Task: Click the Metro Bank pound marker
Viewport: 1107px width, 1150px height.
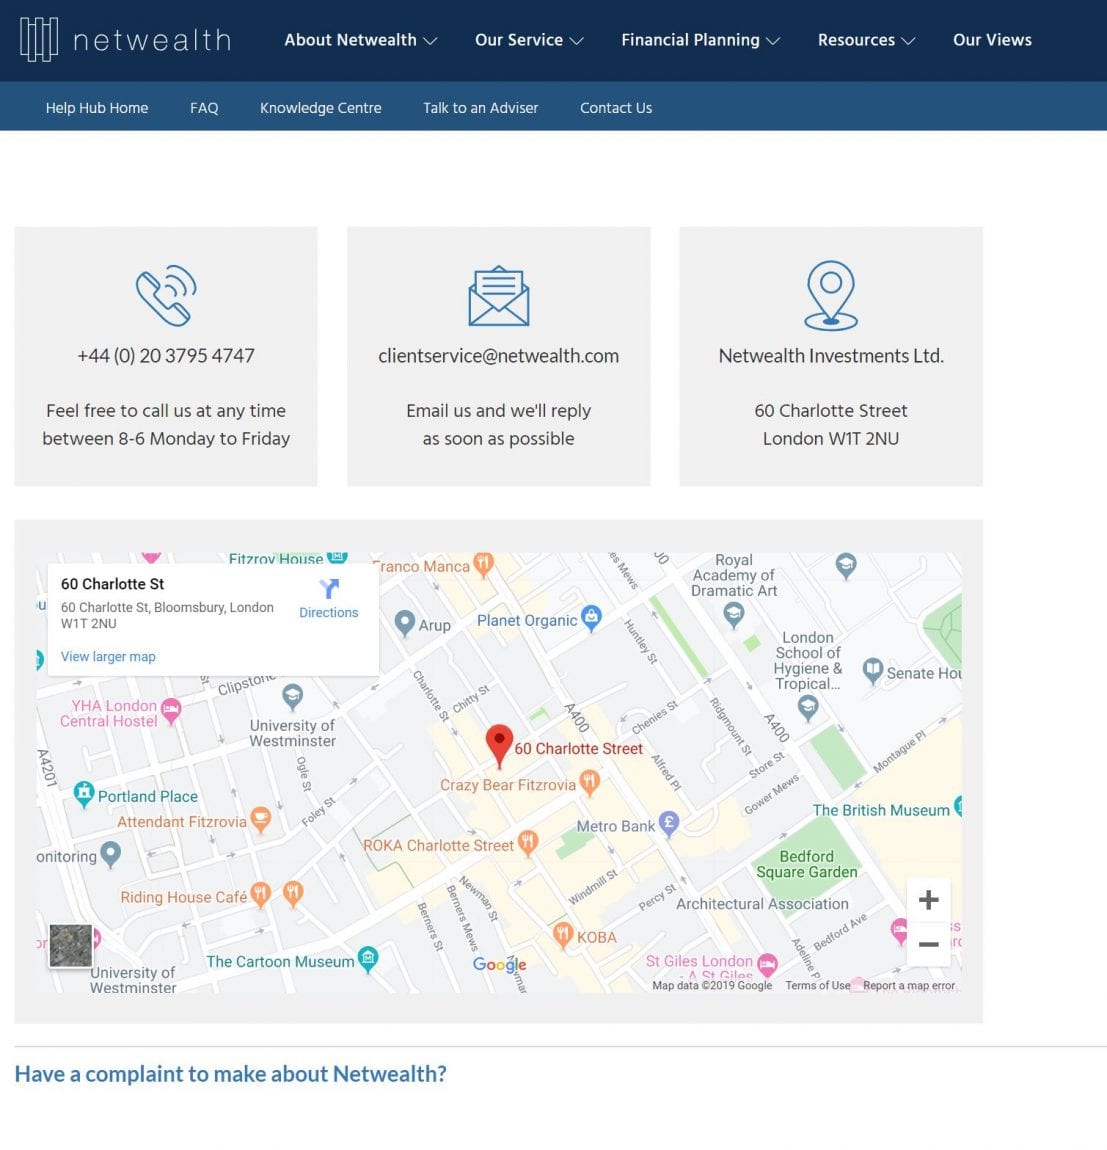Action: tap(668, 824)
